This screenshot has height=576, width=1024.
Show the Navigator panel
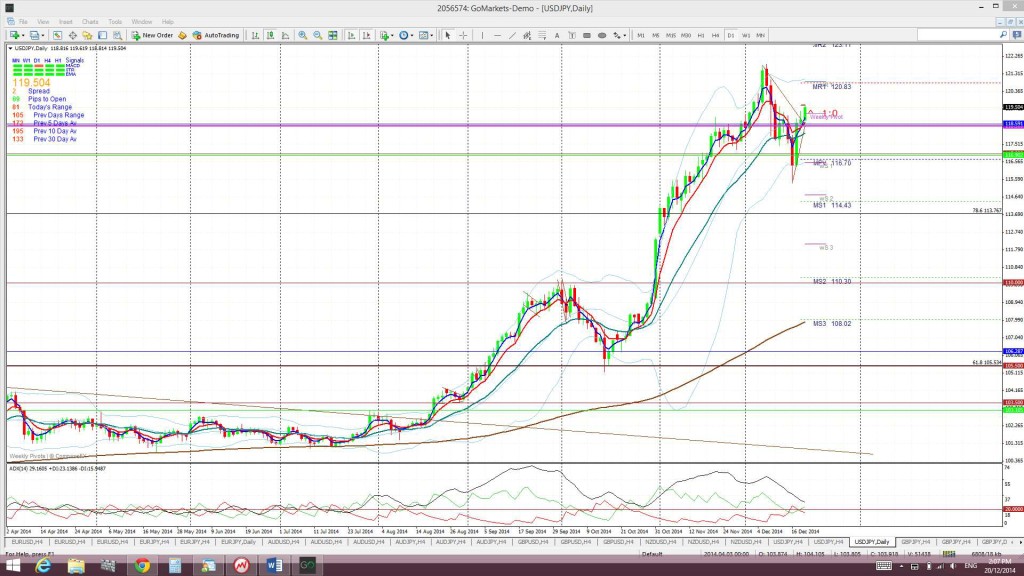pyautogui.click(x=87, y=35)
